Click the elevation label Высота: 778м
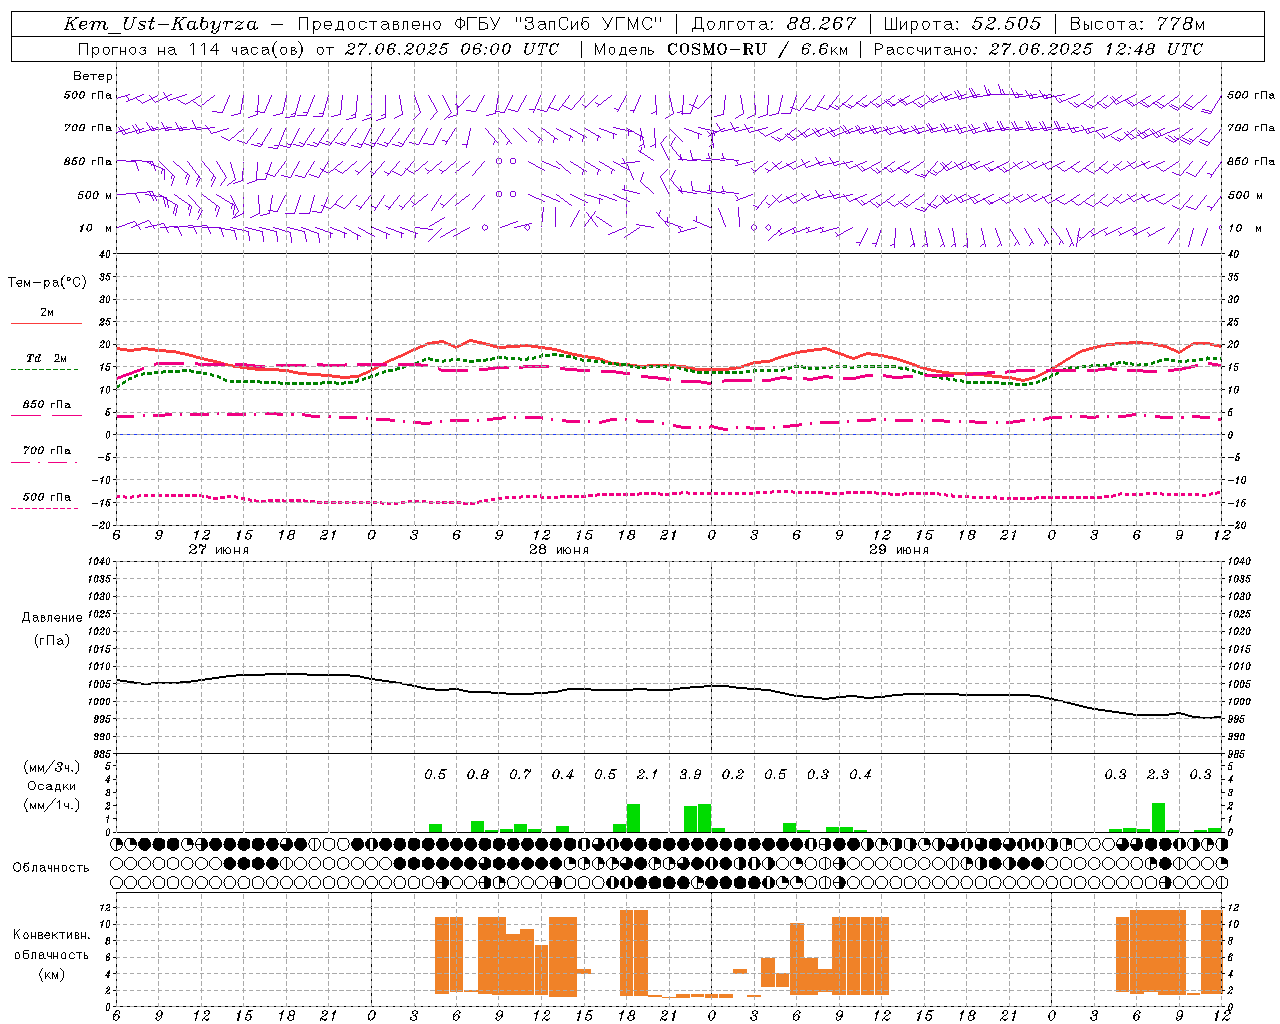Screen dimensions: 1280x1024 click(x=1137, y=24)
